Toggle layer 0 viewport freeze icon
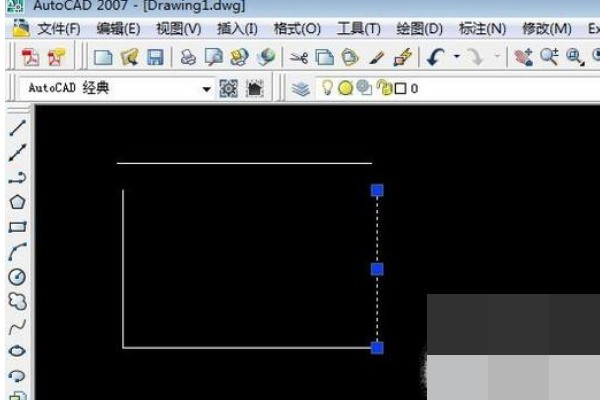The image size is (600, 400). 364,88
